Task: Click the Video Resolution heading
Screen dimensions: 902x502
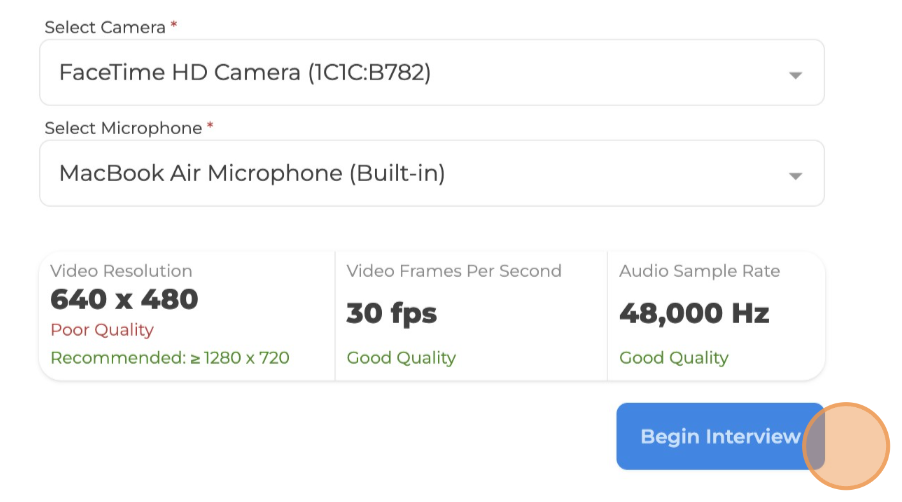Action: pyautogui.click(x=121, y=271)
